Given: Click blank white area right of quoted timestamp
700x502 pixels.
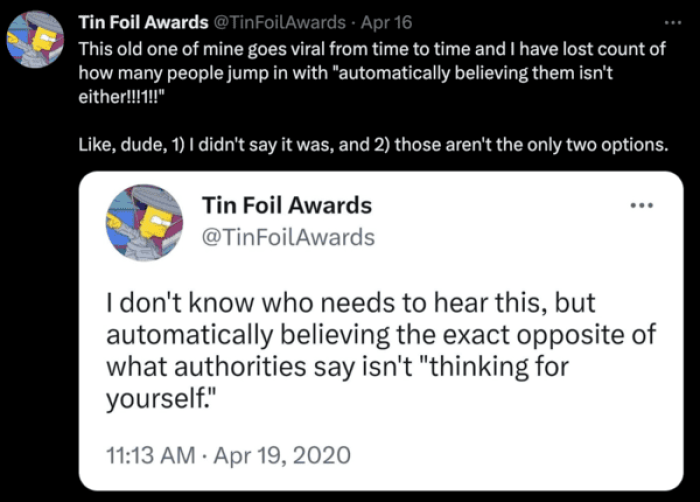Looking at the screenshot, I should (x=510, y=455).
